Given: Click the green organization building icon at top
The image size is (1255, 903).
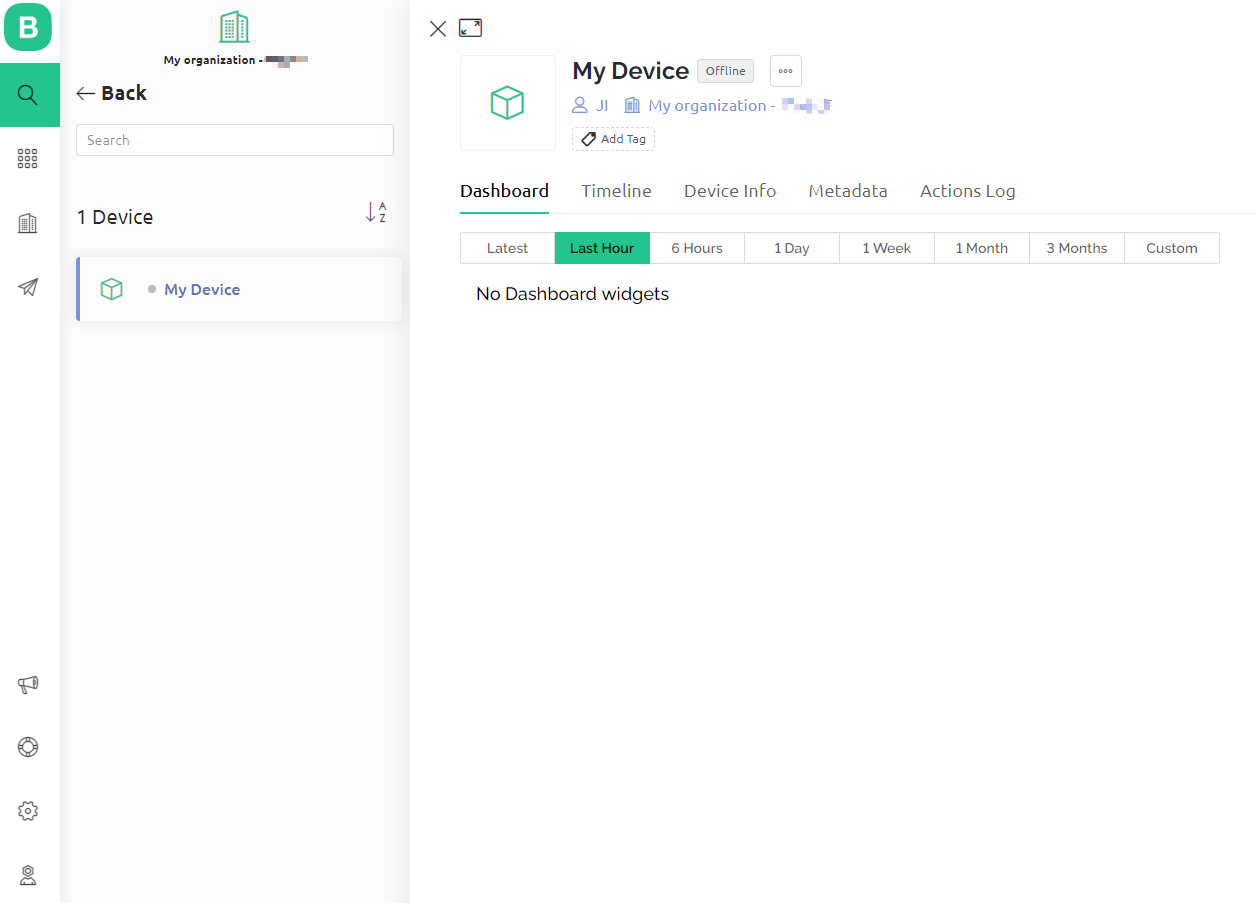Looking at the screenshot, I should [x=234, y=27].
